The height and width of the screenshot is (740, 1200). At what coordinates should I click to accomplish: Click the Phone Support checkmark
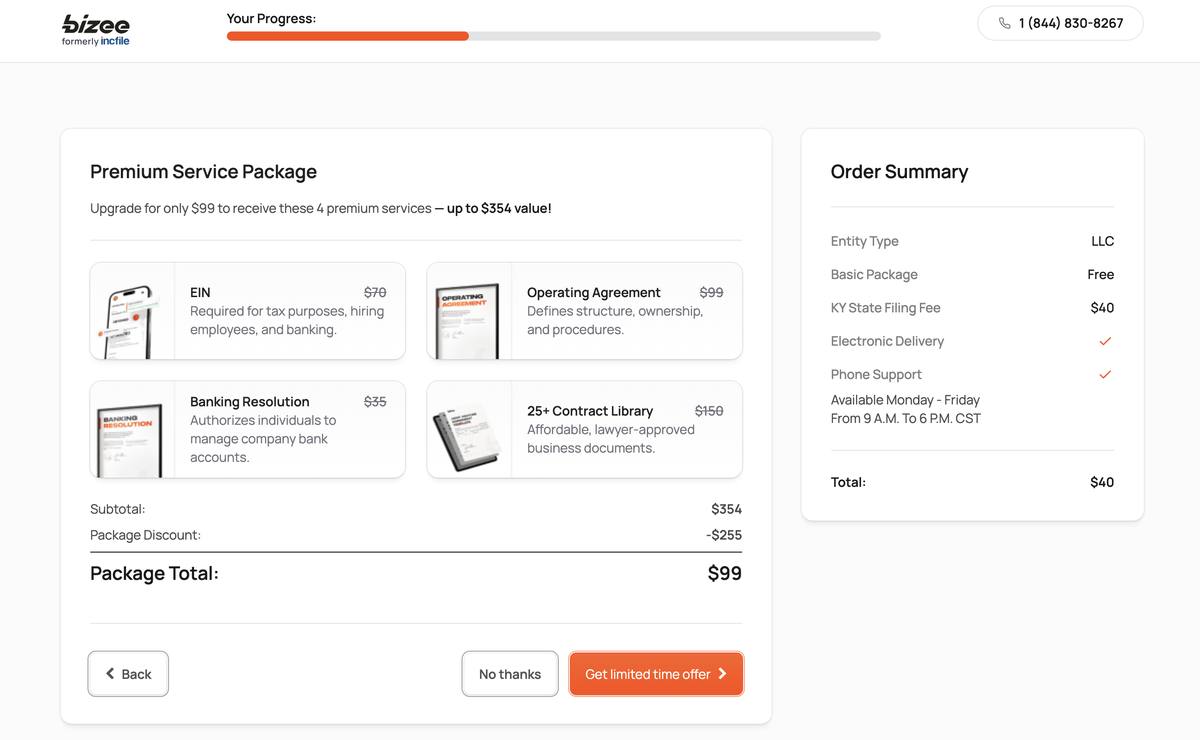1105,374
